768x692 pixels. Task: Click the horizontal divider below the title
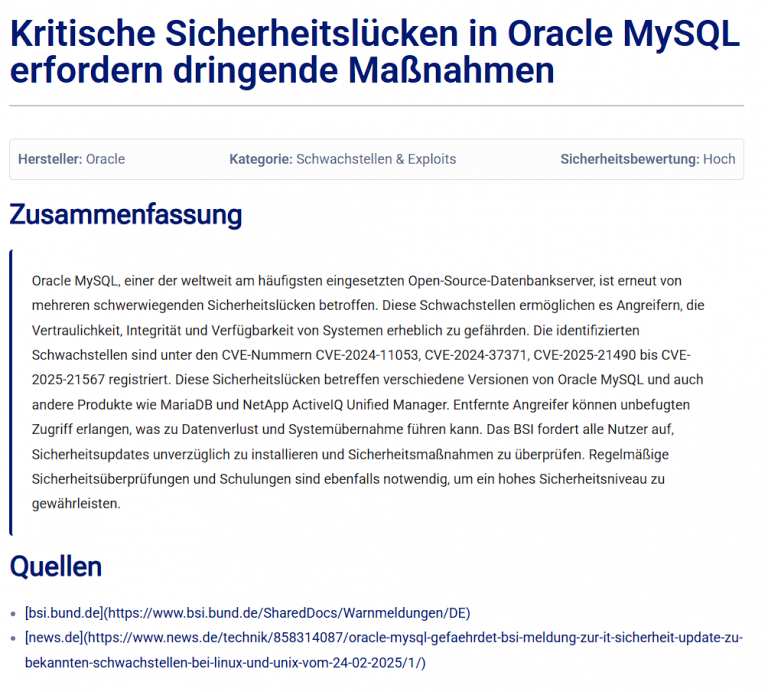(x=376, y=105)
